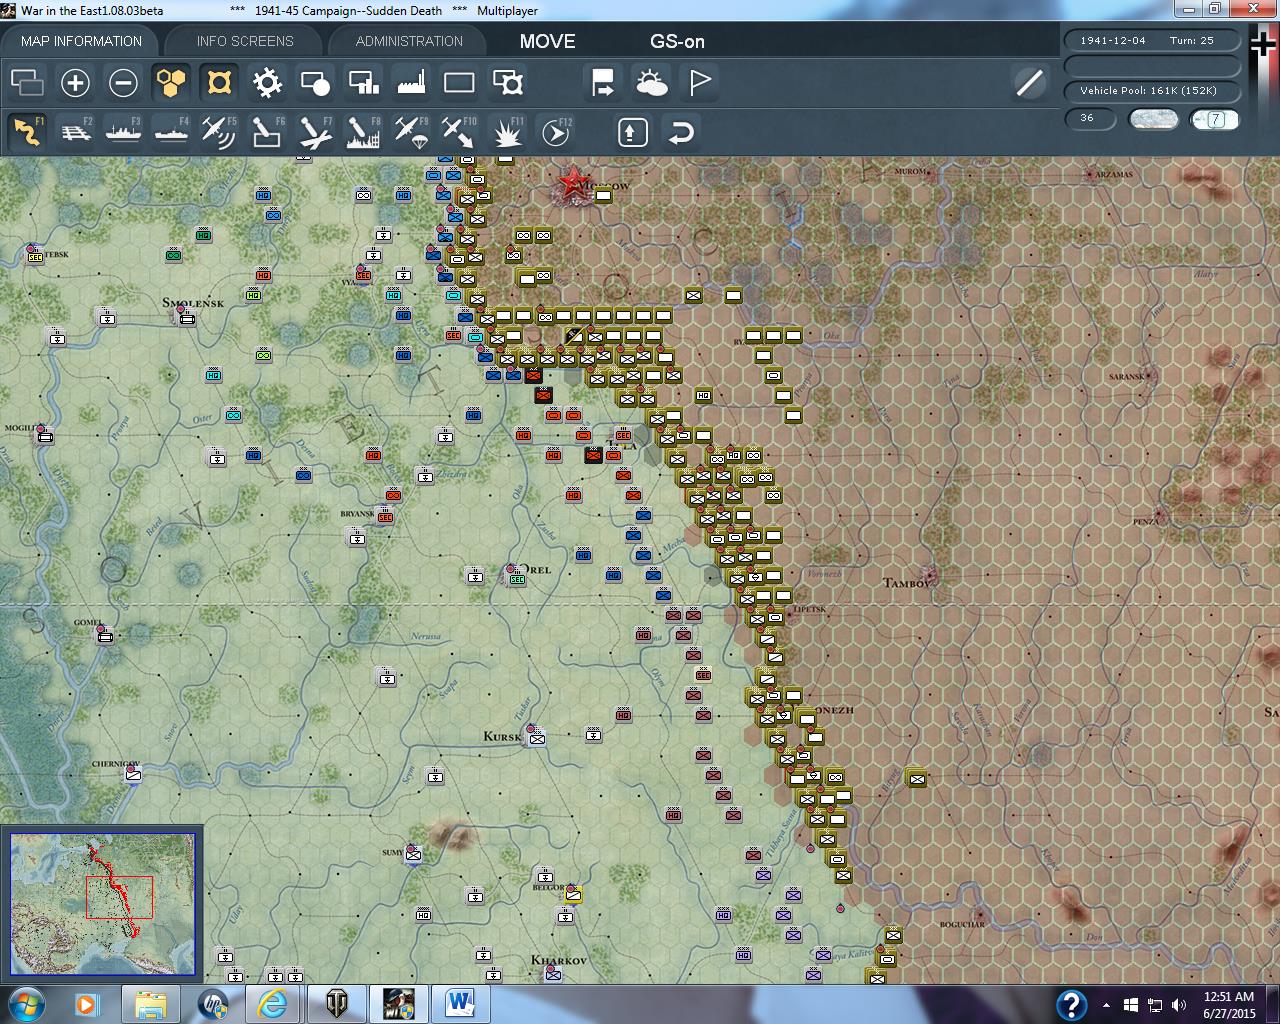Click the Saransk city label
Image resolution: width=1280 pixels, height=1024 pixels.
(1126, 377)
